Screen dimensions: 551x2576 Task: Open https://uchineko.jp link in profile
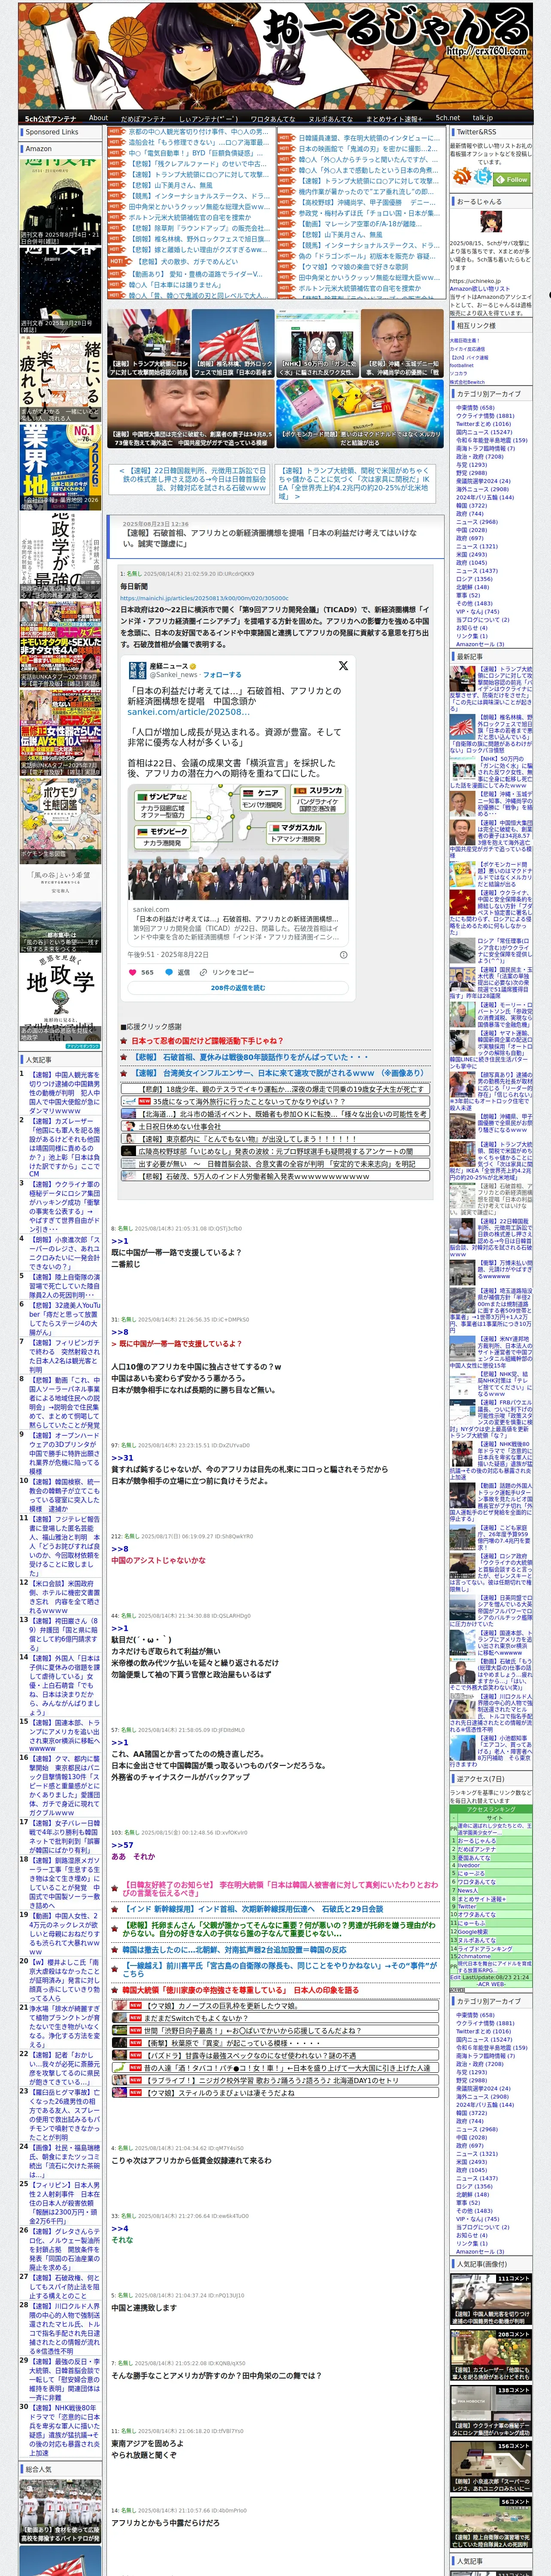475,281
